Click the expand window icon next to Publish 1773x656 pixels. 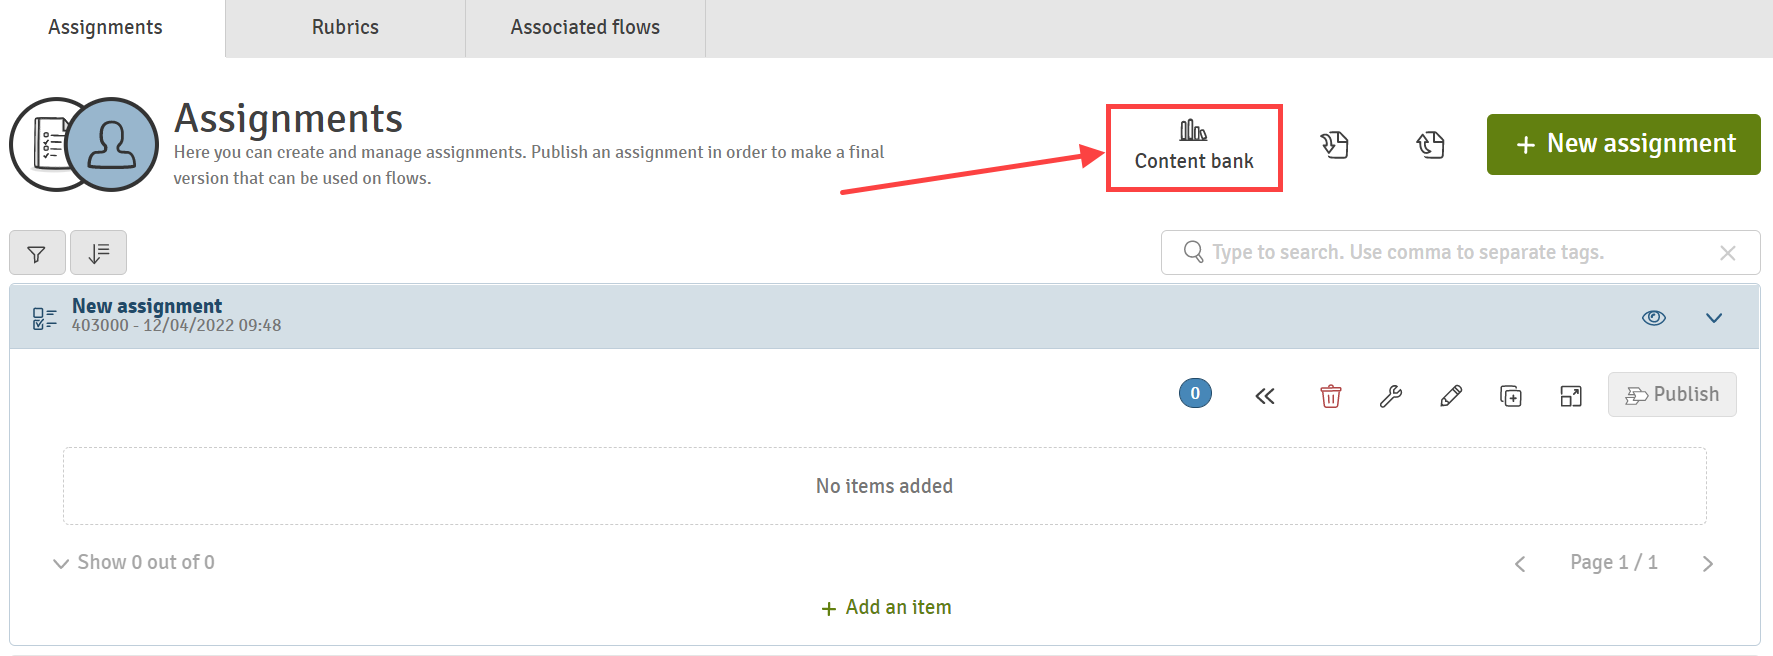1571,396
